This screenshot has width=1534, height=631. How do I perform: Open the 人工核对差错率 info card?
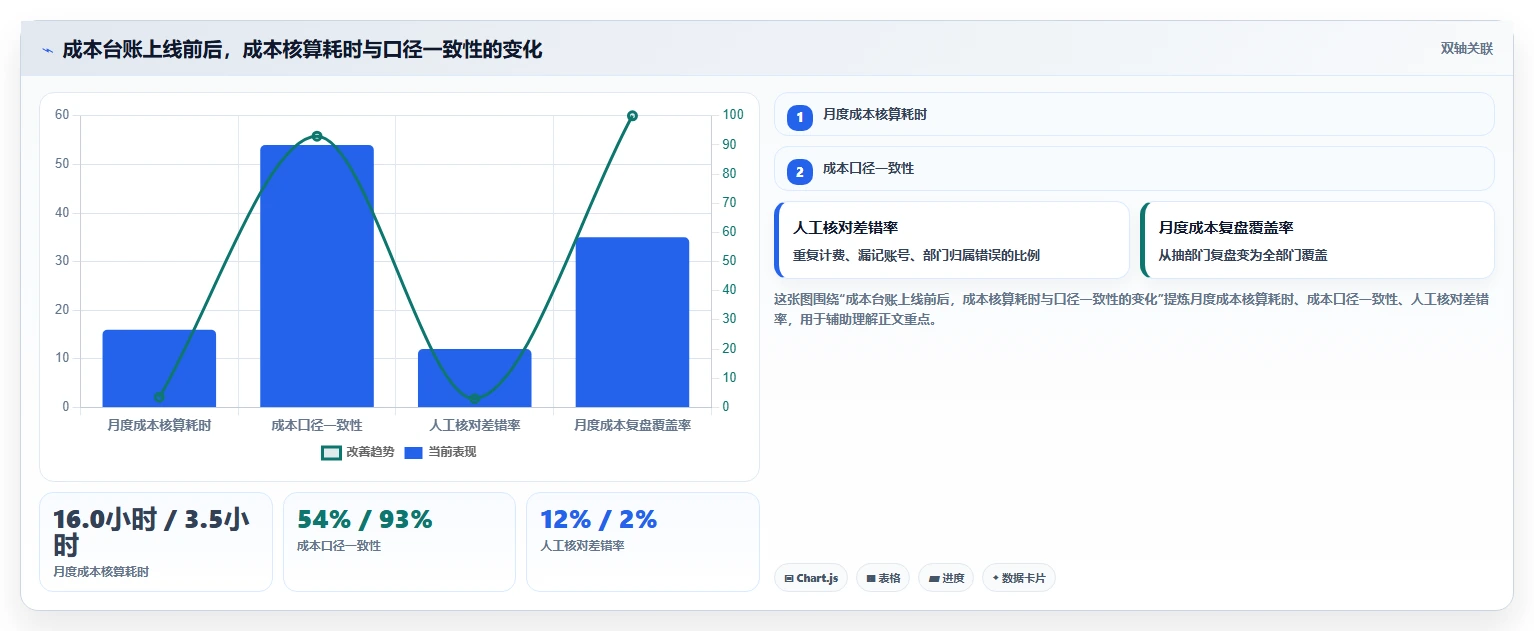point(952,240)
